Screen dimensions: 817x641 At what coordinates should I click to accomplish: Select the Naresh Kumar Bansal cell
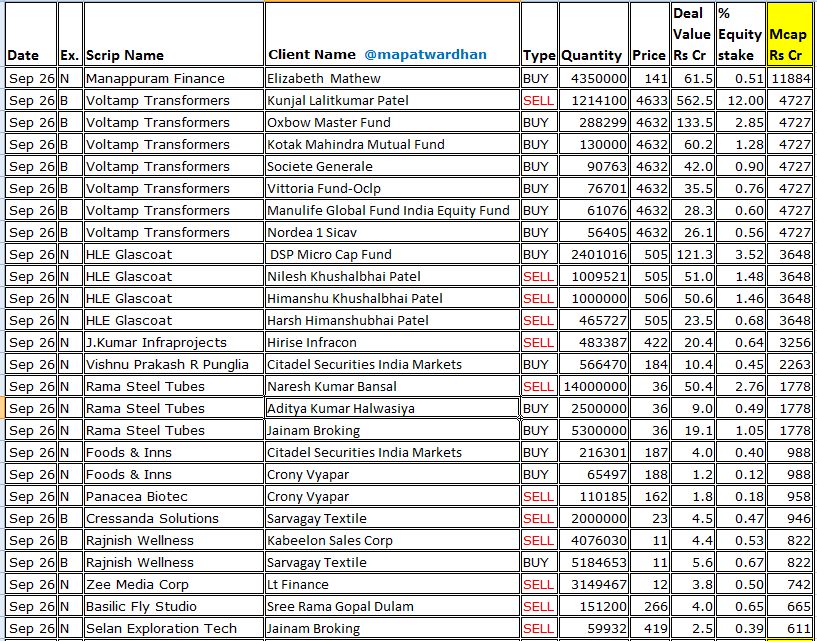pyautogui.click(x=392, y=386)
